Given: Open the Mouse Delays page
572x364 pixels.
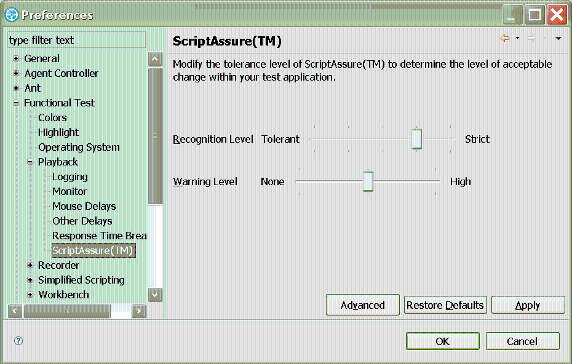Looking at the screenshot, I should pos(84,206).
